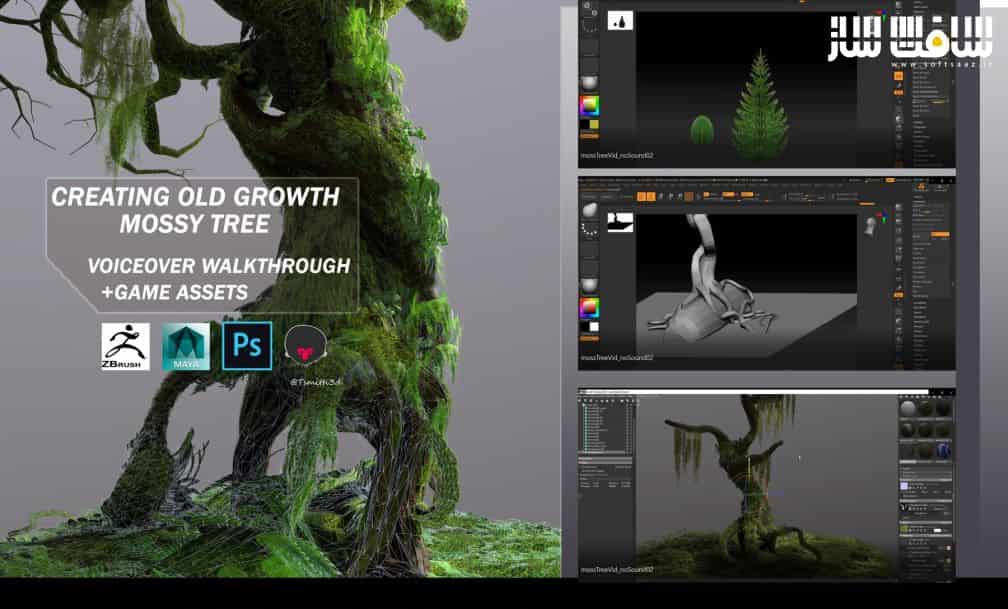Select the blue material thumbnail in bottom window
Image resolution: width=1008 pixels, height=609 pixels.
tap(942, 451)
